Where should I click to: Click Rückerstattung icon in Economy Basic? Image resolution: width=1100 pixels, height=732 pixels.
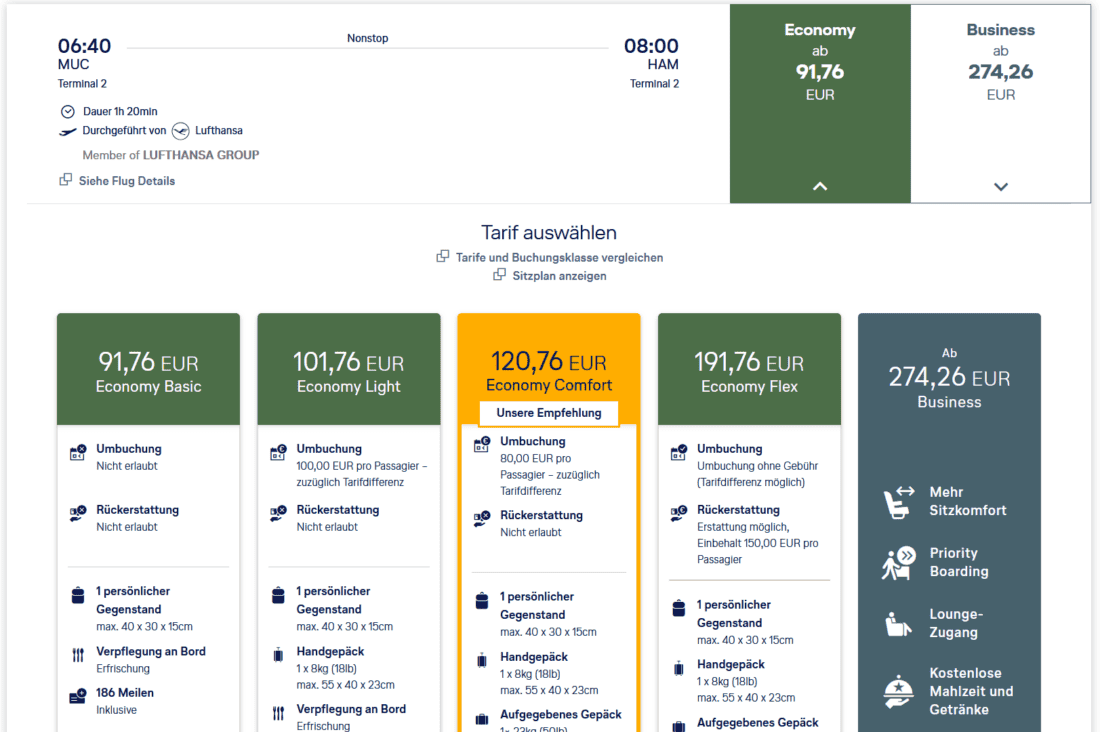[78, 513]
